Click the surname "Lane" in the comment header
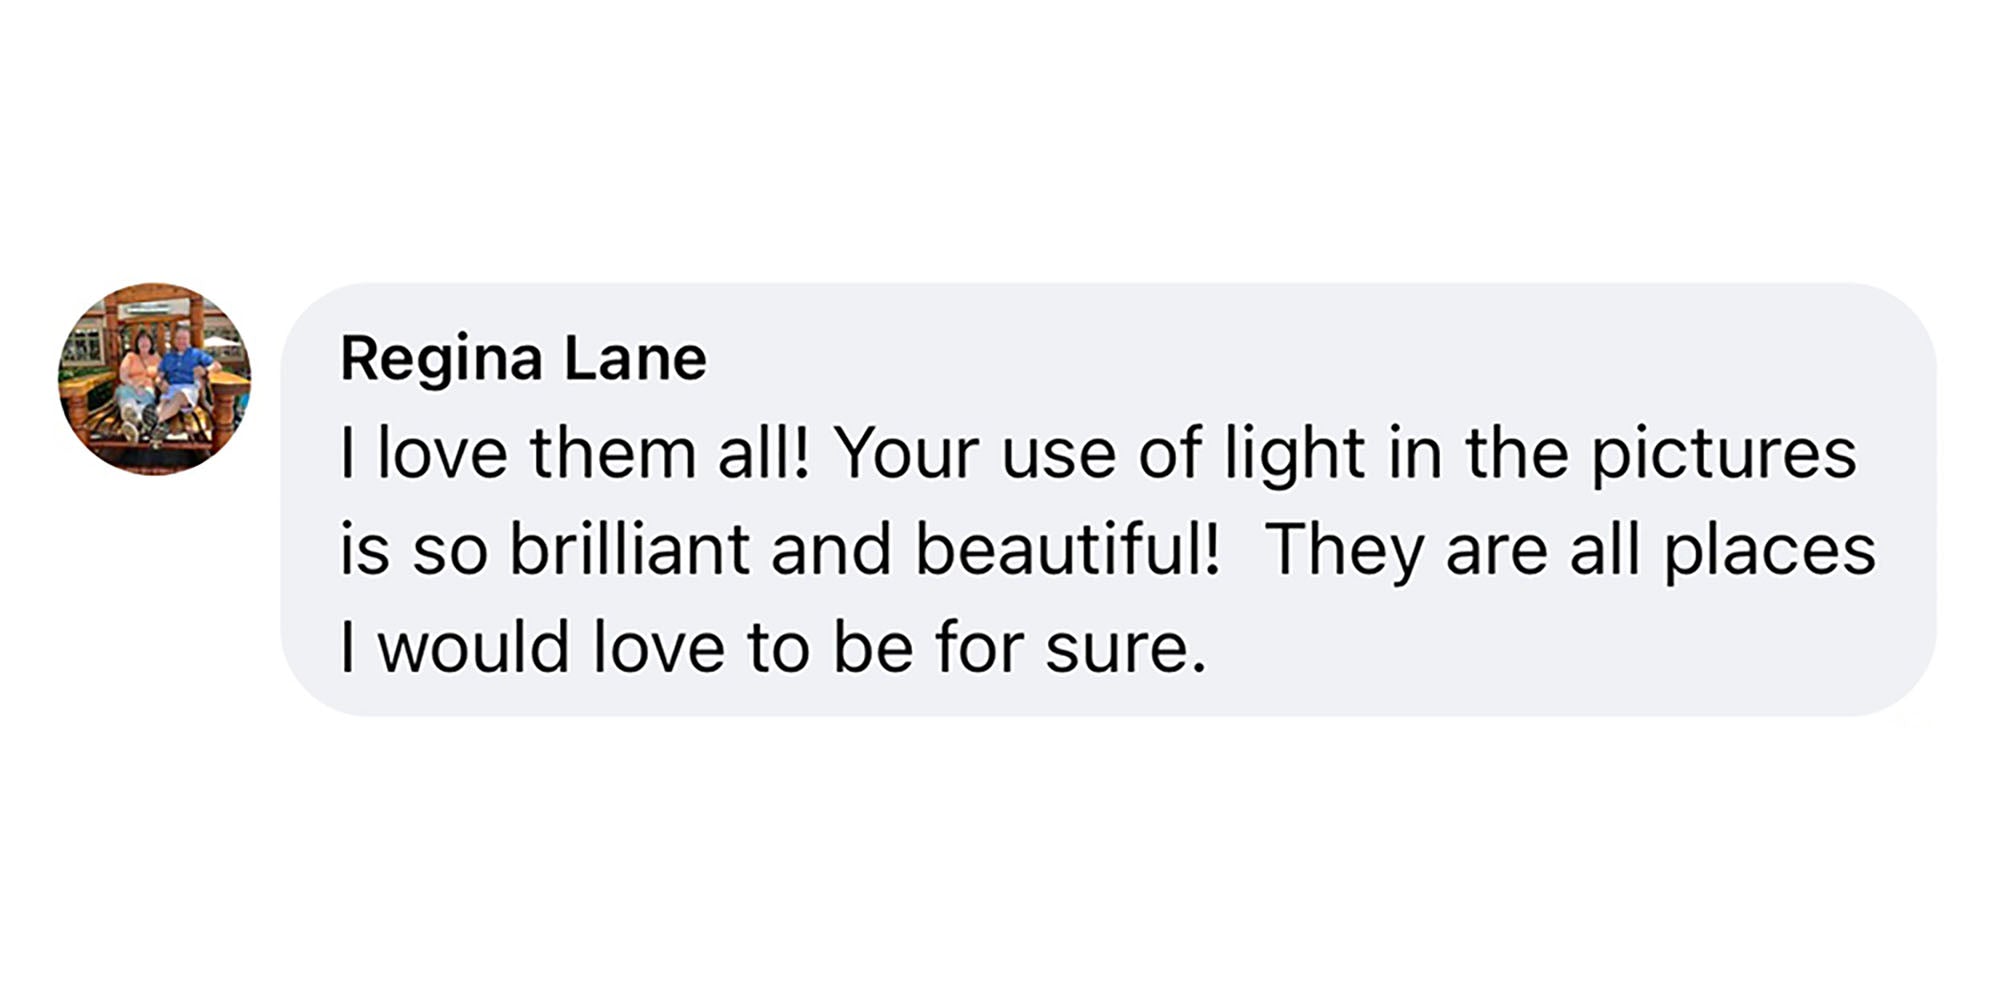The width and height of the screenshot is (2000, 1000). (x=635, y=358)
